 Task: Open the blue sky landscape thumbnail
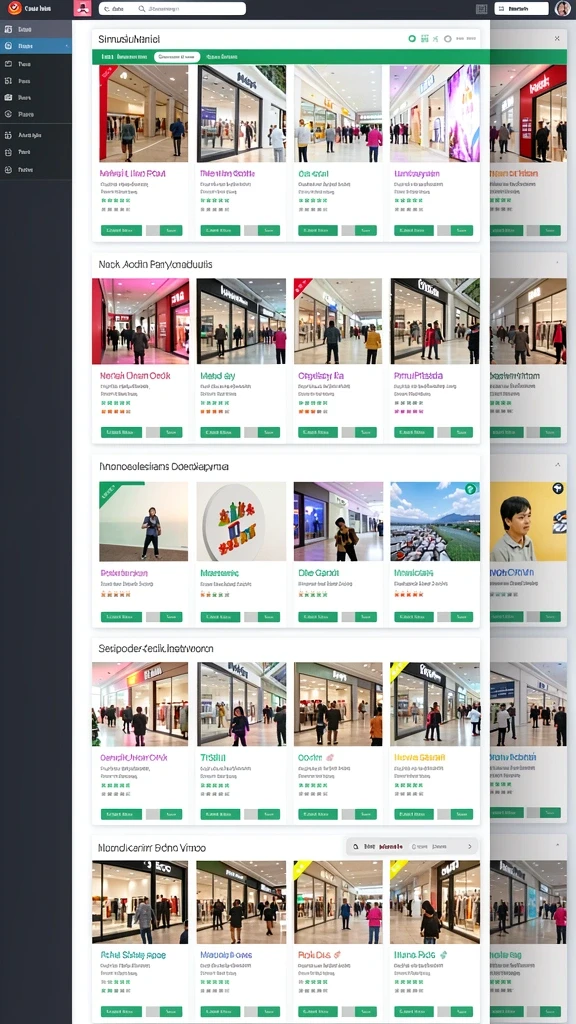[435, 522]
